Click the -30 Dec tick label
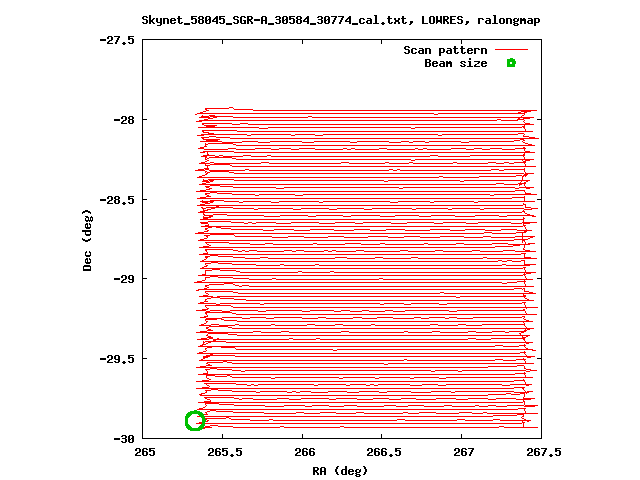 coord(124,439)
